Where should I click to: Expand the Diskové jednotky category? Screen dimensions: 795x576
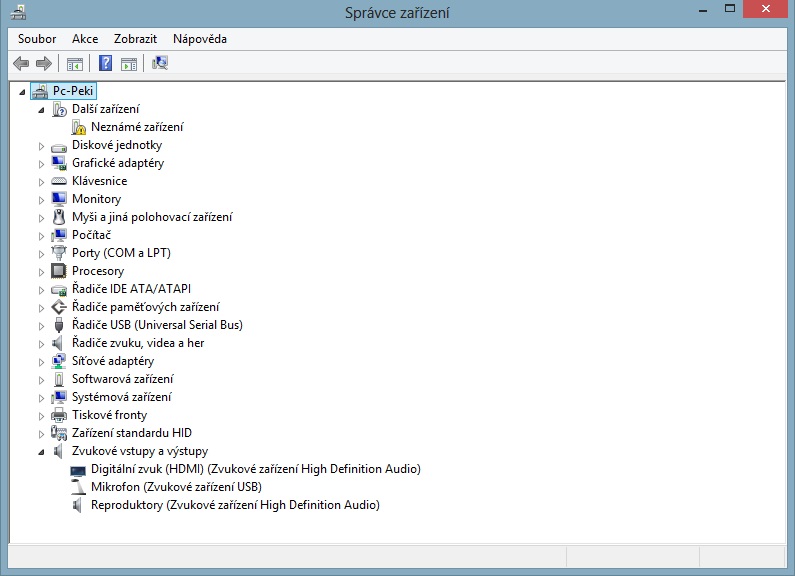pos(41,146)
